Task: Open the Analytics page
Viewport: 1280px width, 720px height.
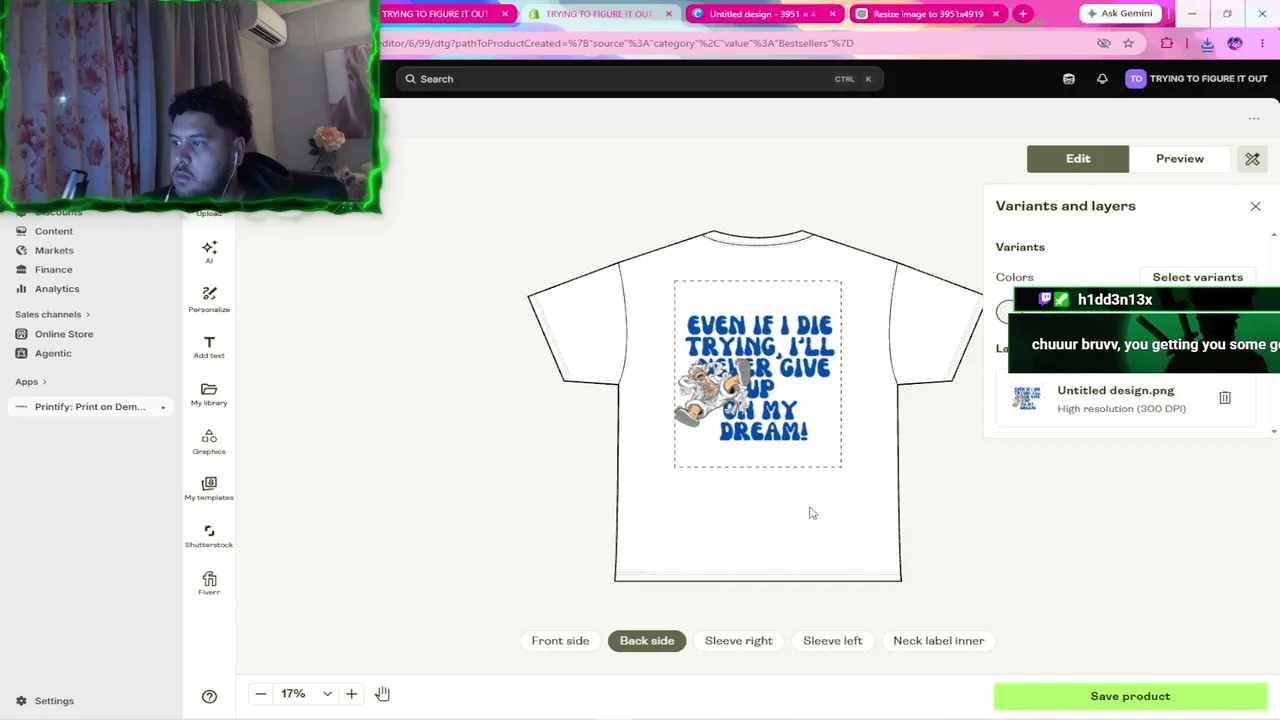Action: (x=57, y=289)
